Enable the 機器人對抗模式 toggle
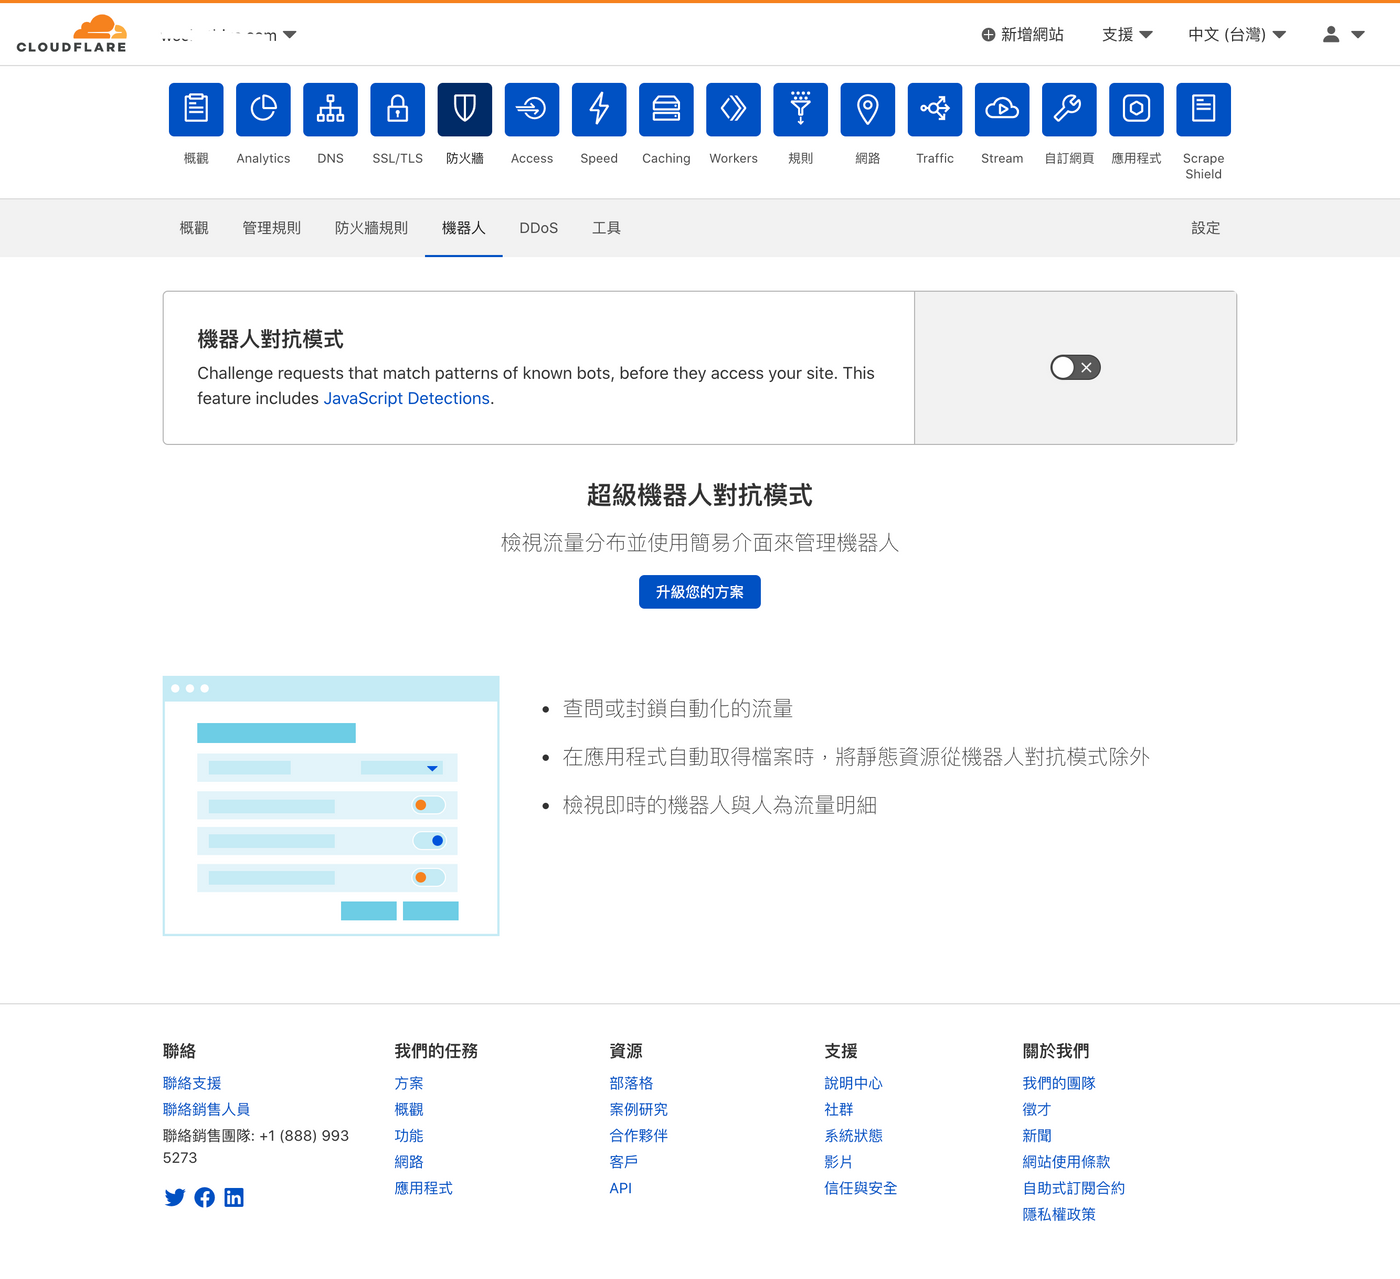The height and width of the screenshot is (1279, 1400). (x=1075, y=368)
